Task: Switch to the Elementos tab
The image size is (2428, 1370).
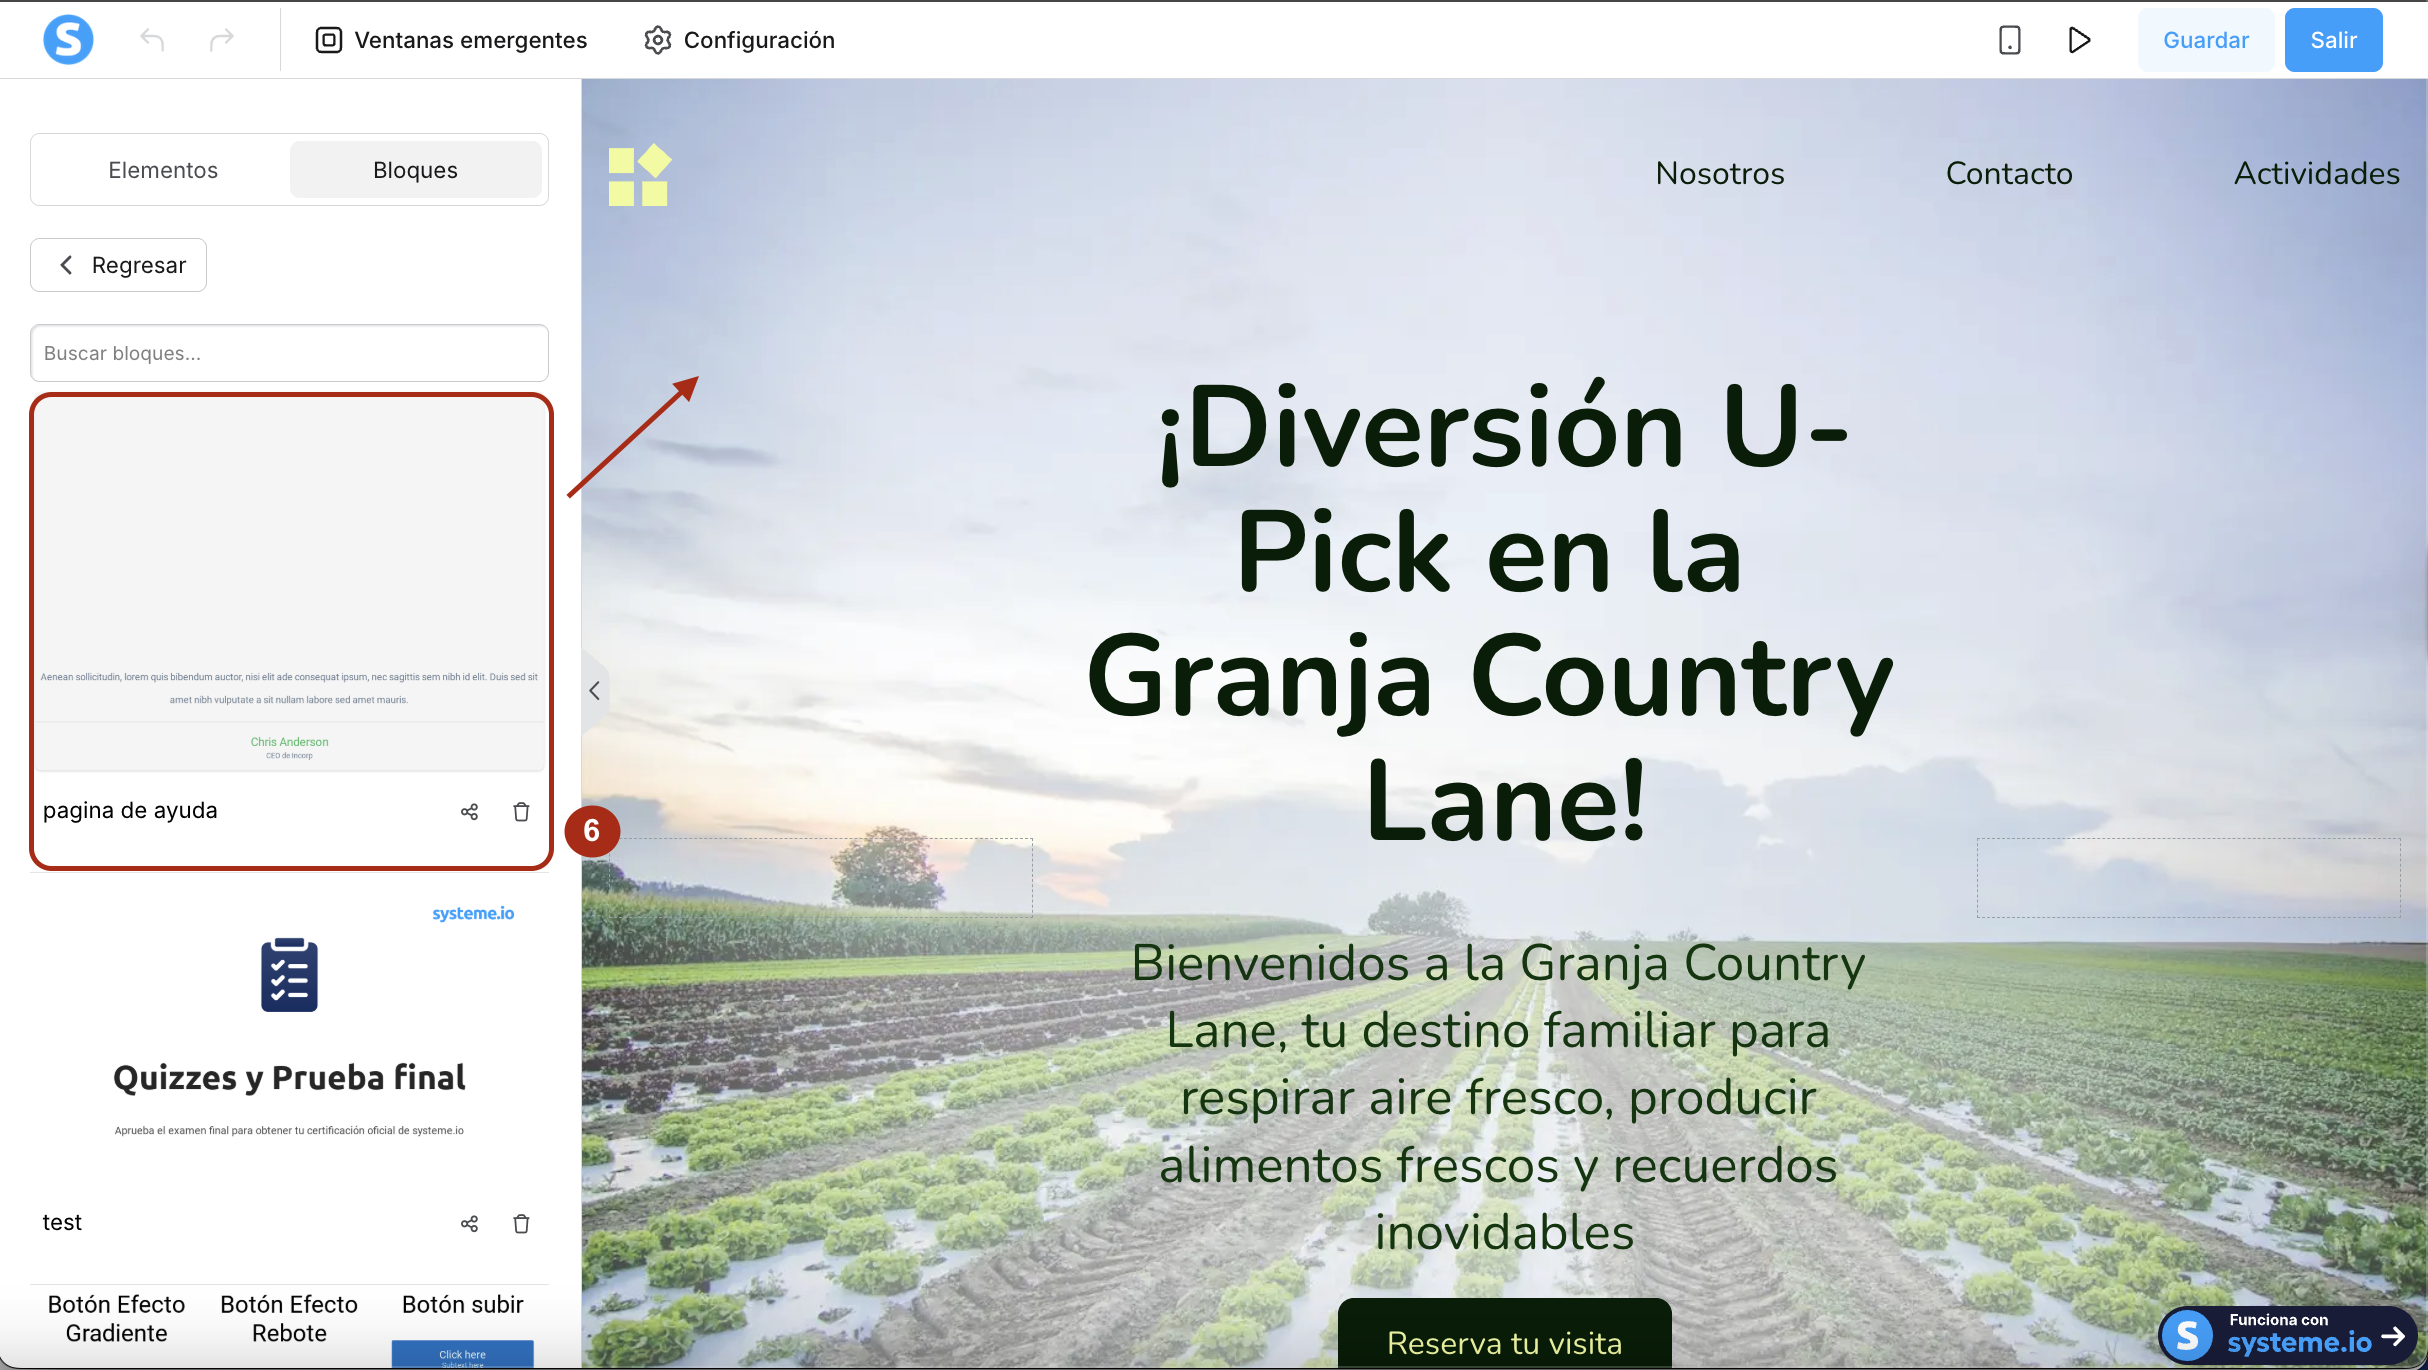Action: (x=163, y=170)
